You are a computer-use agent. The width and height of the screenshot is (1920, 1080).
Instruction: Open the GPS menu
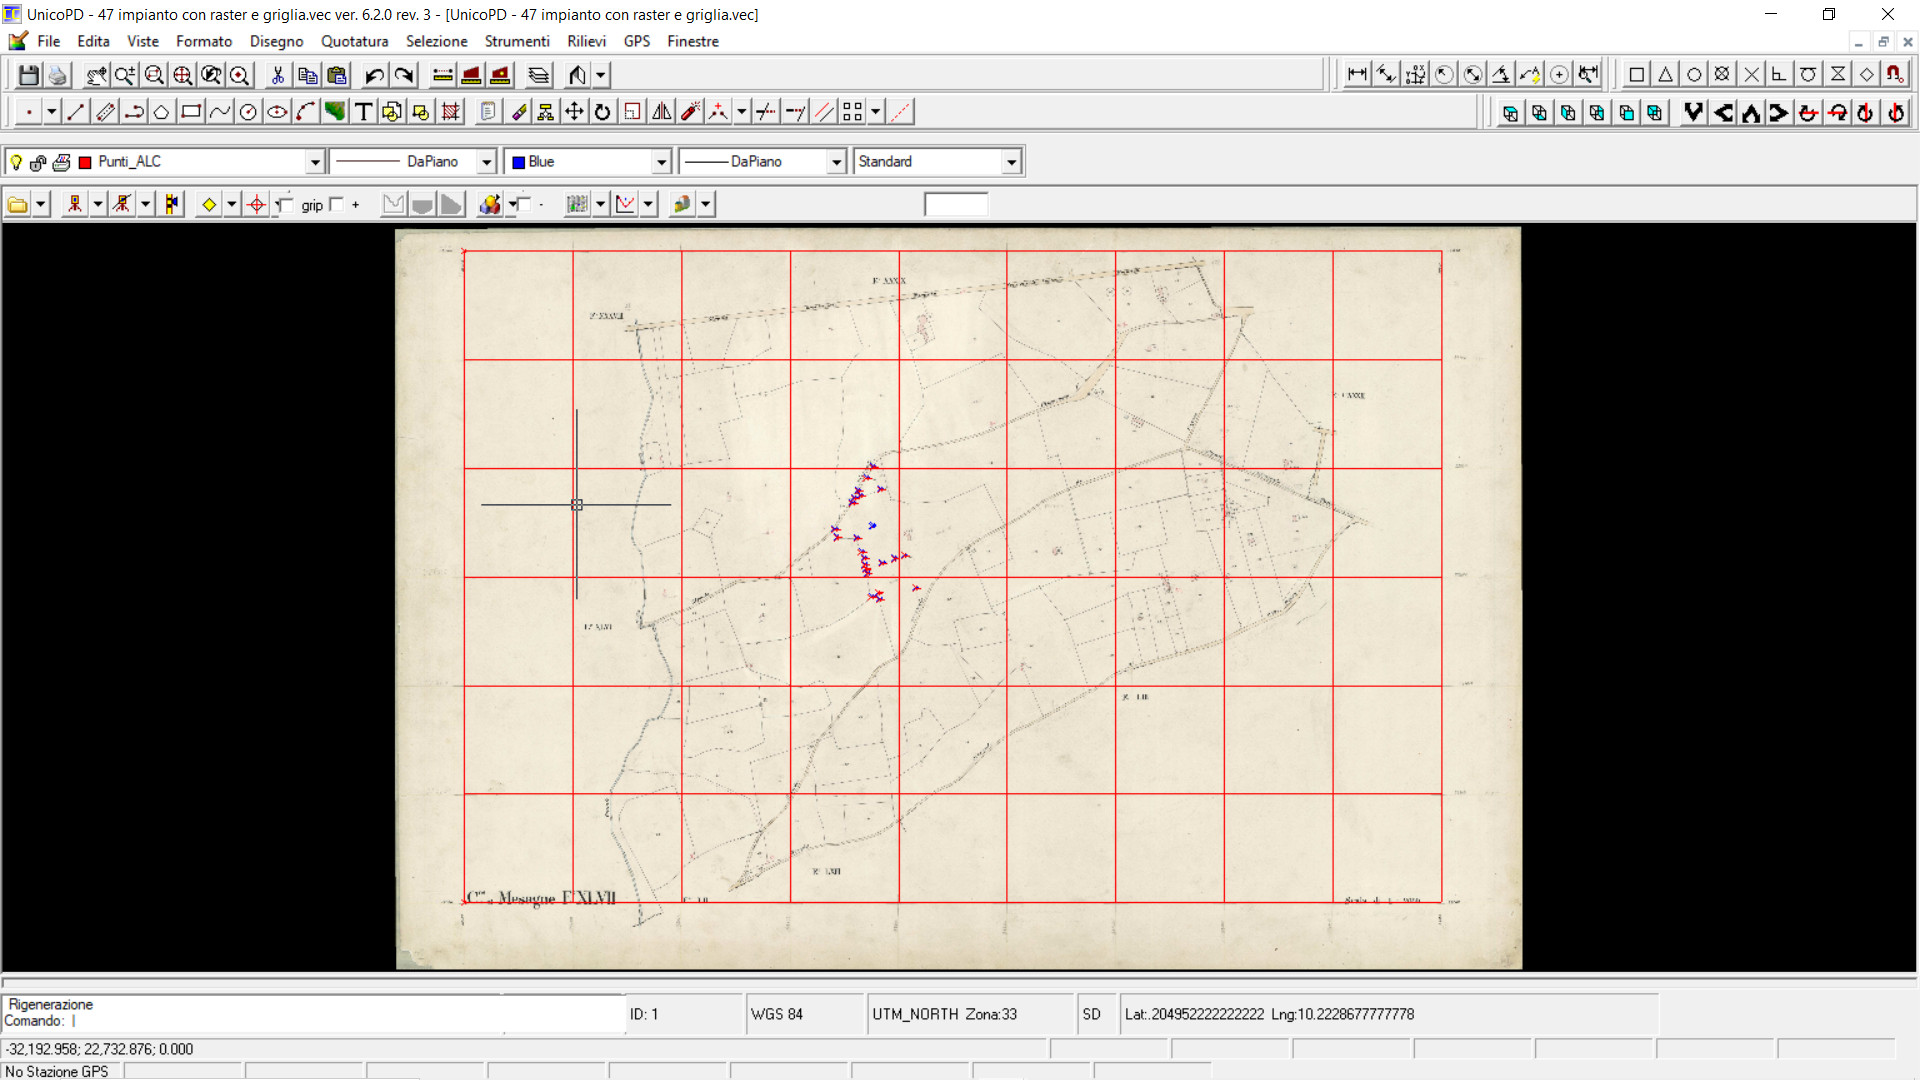coord(637,41)
